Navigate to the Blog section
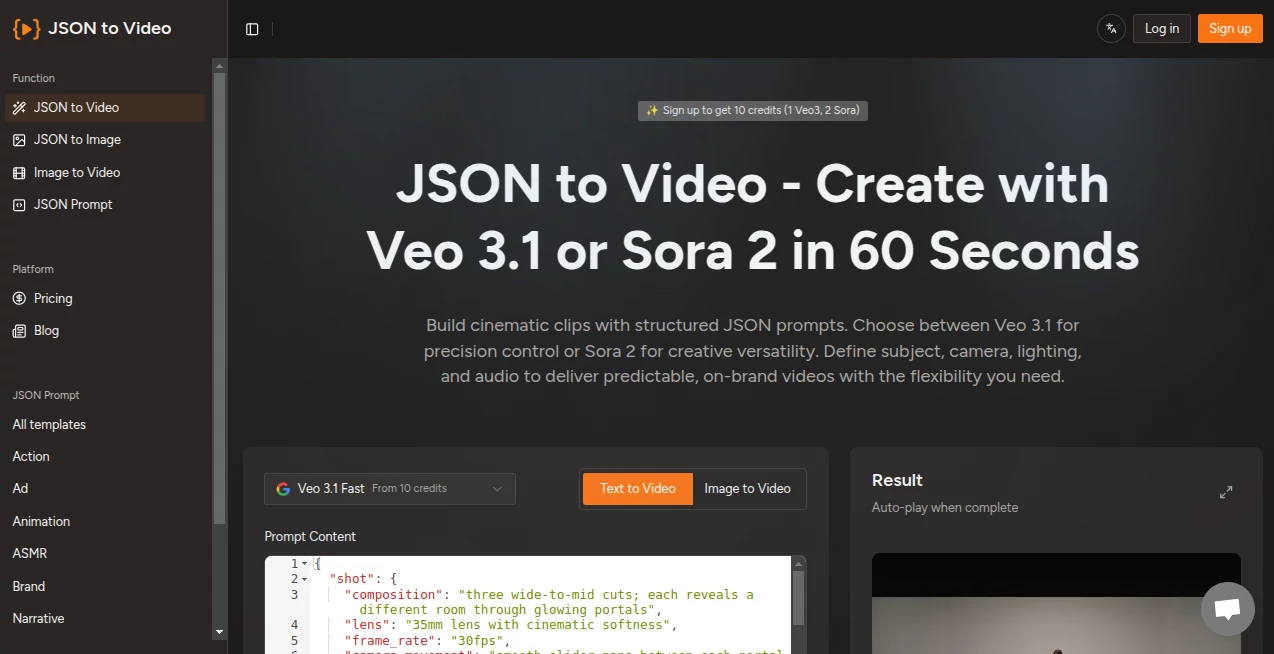Screen dimensions: 1274x654 (44, 330)
